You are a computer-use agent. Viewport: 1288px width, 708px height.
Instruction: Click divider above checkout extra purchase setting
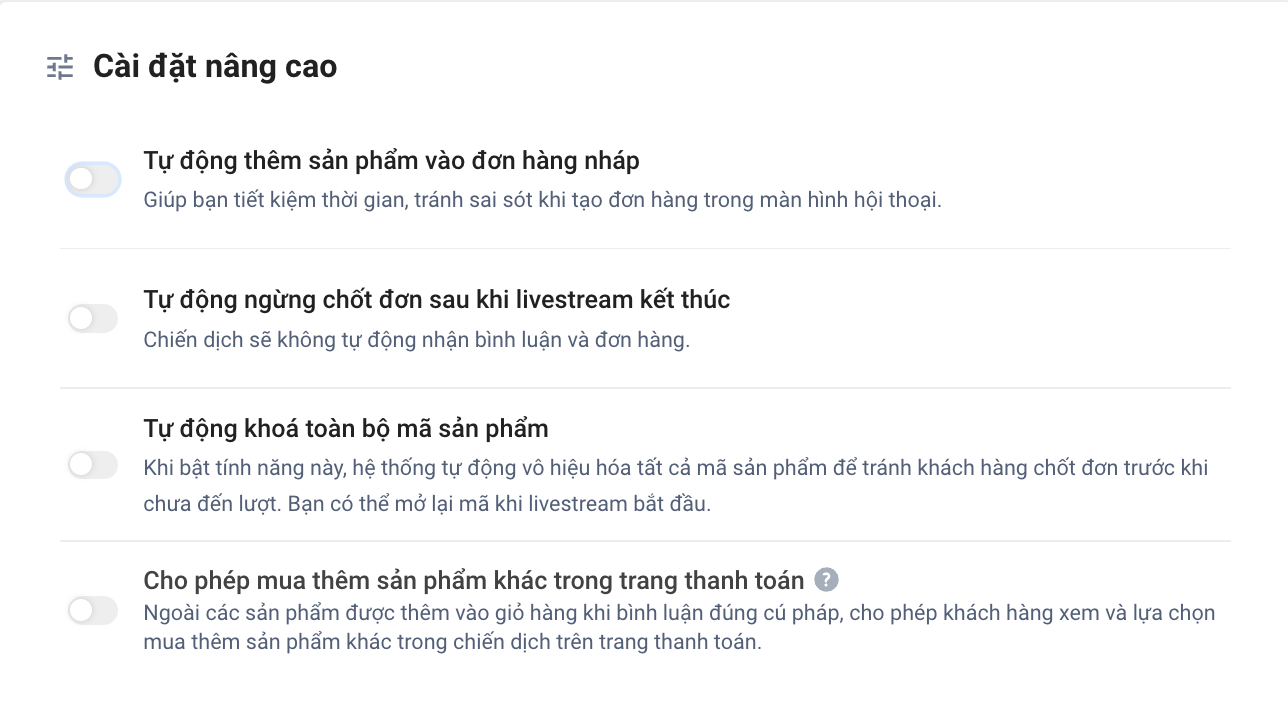pyautogui.click(x=645, y=541)
